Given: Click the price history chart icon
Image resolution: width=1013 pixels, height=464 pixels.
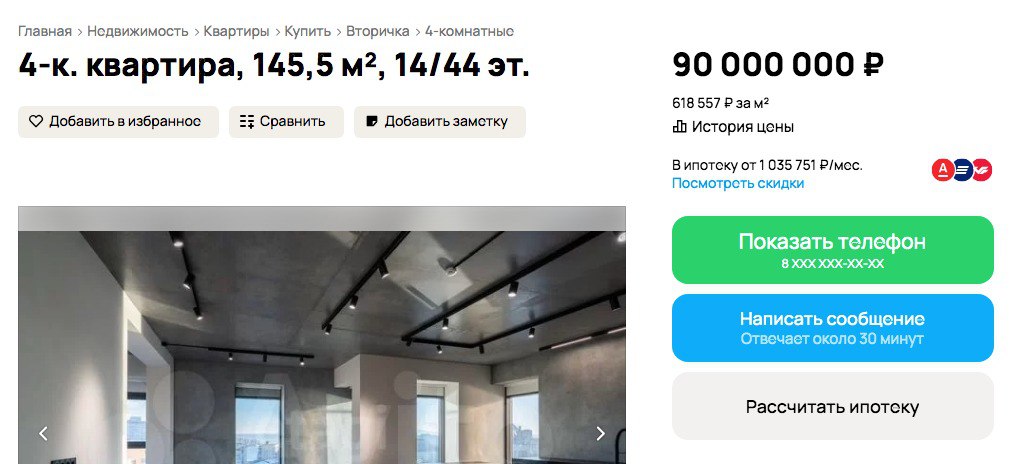Looking at the screenshot, I should click(x=680, y=127).
